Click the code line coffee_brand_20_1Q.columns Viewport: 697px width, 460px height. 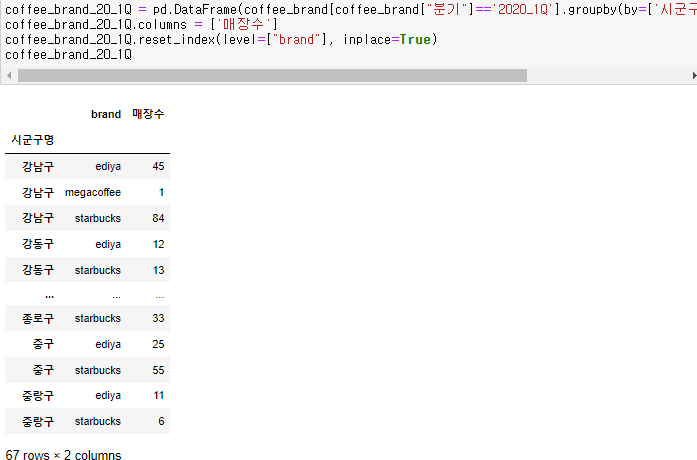(141, 24)
